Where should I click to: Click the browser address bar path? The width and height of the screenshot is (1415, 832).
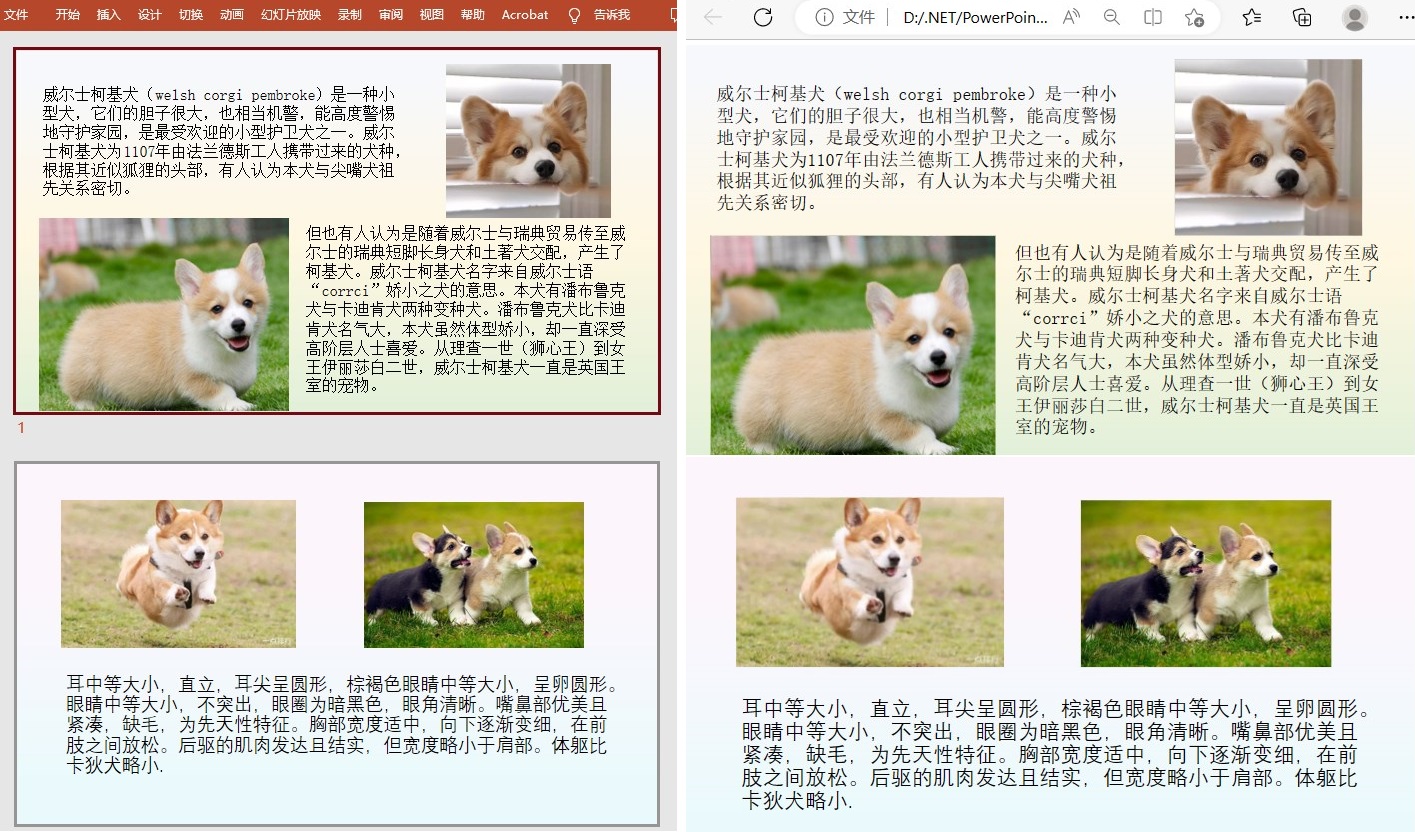(975, 17)
